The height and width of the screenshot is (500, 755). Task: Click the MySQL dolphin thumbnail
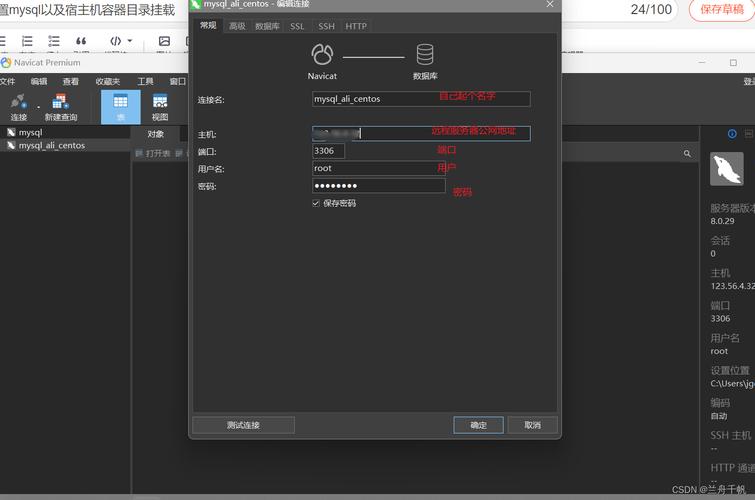pyautogui.click(x=727, y=169)
